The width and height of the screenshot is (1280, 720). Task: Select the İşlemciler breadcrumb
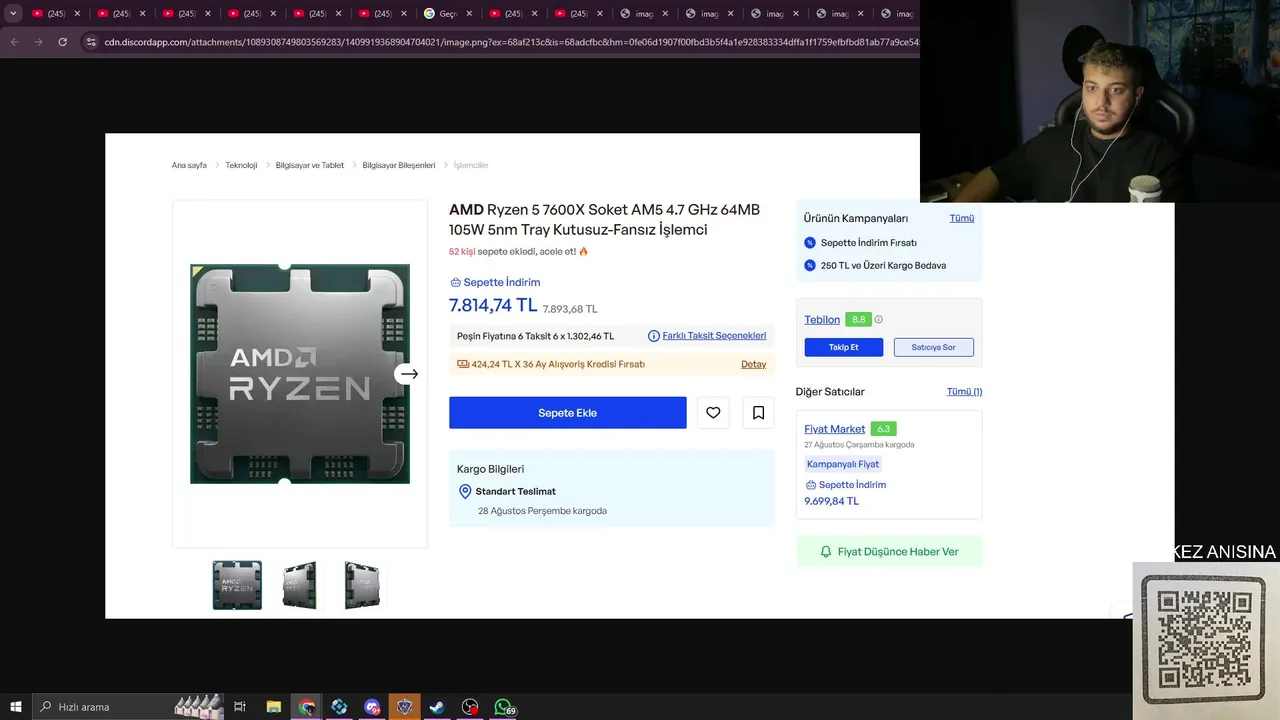471,165
